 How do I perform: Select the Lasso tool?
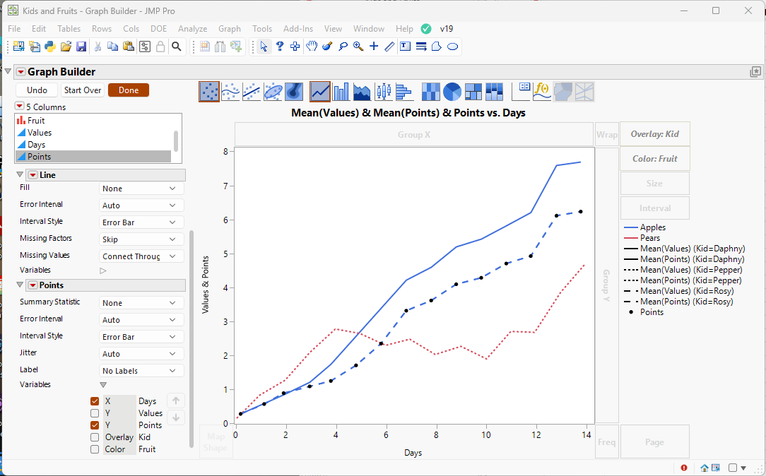(x=343, y=46)
